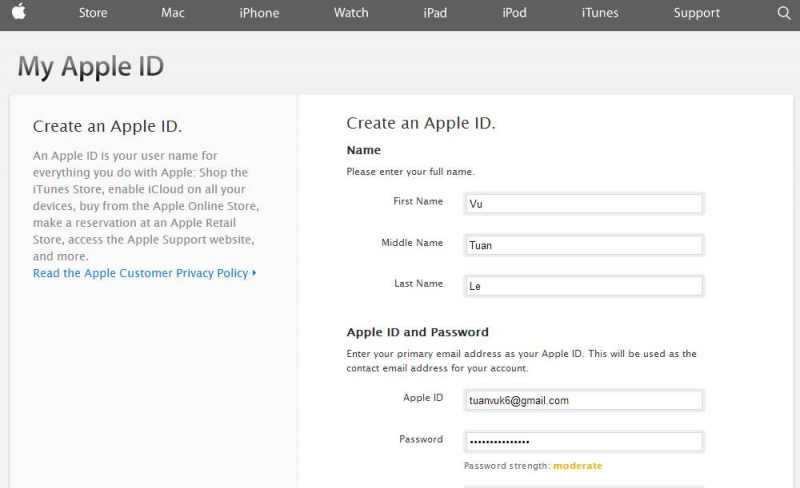Image resolution: width=800 pixels, height=488 pixels.
Task: Focus the Password input field
Action: pyautogui.click(x=584, y=442)
